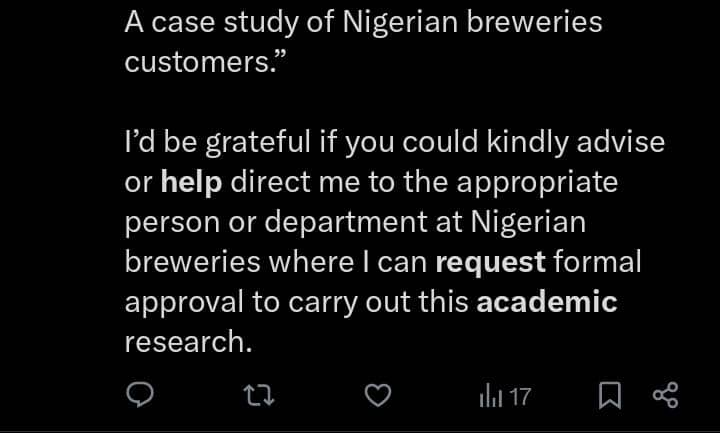Click the final word "research."
Viewport: 720px width, 433px height.
click(x=188, y=342)
